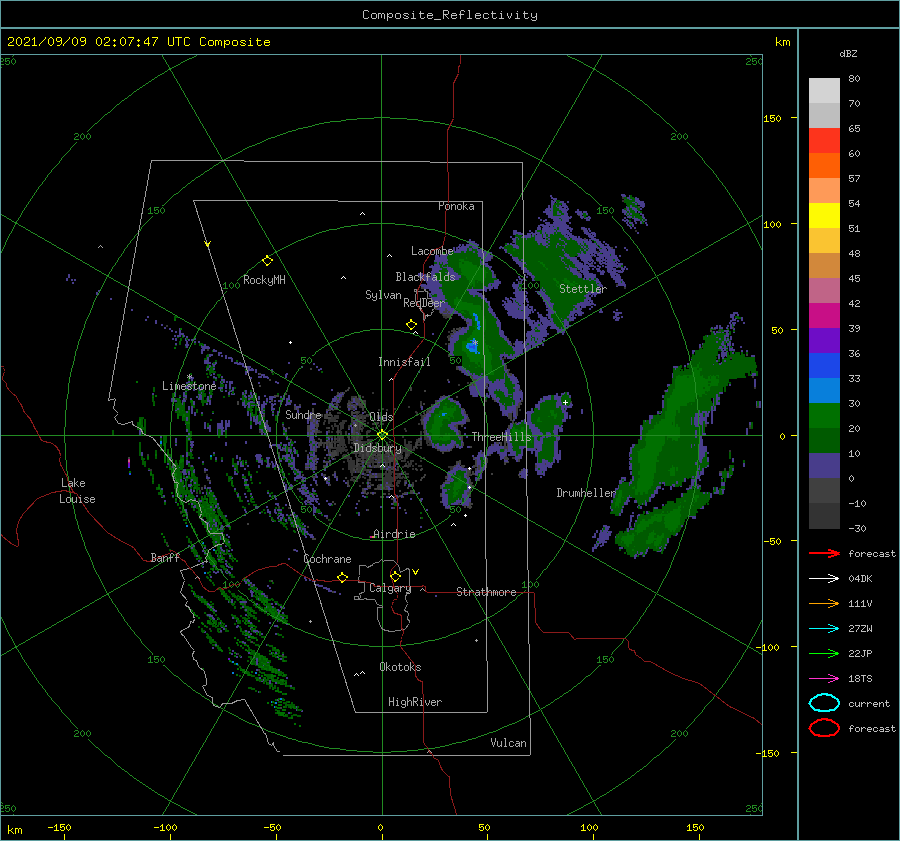
Task: Click the yellow station marker near RockyMH
Action: 267,261
